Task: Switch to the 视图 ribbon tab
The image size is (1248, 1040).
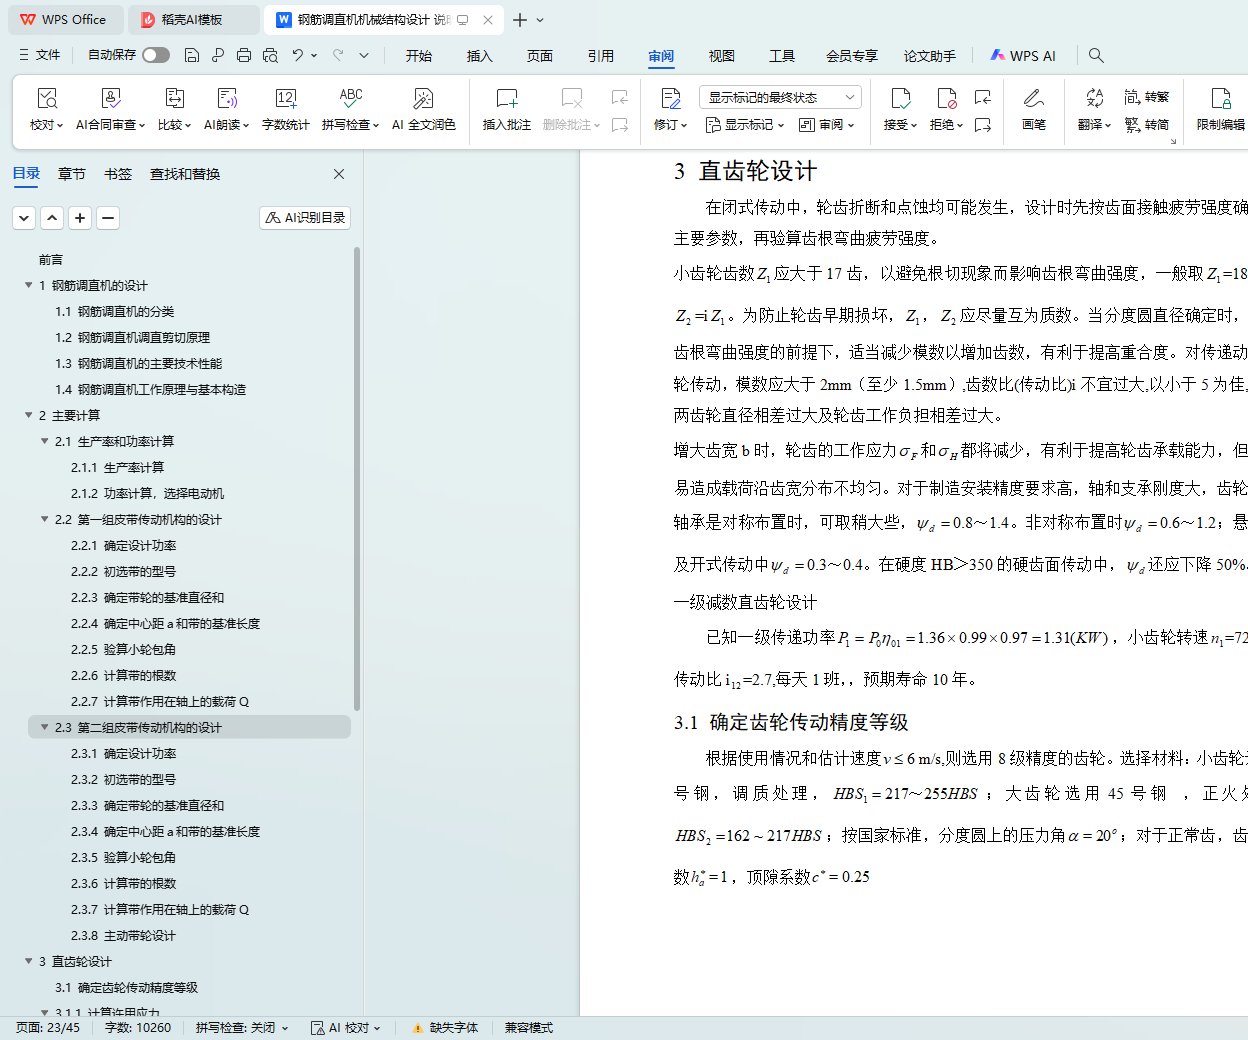Action: tap(722, 56)
